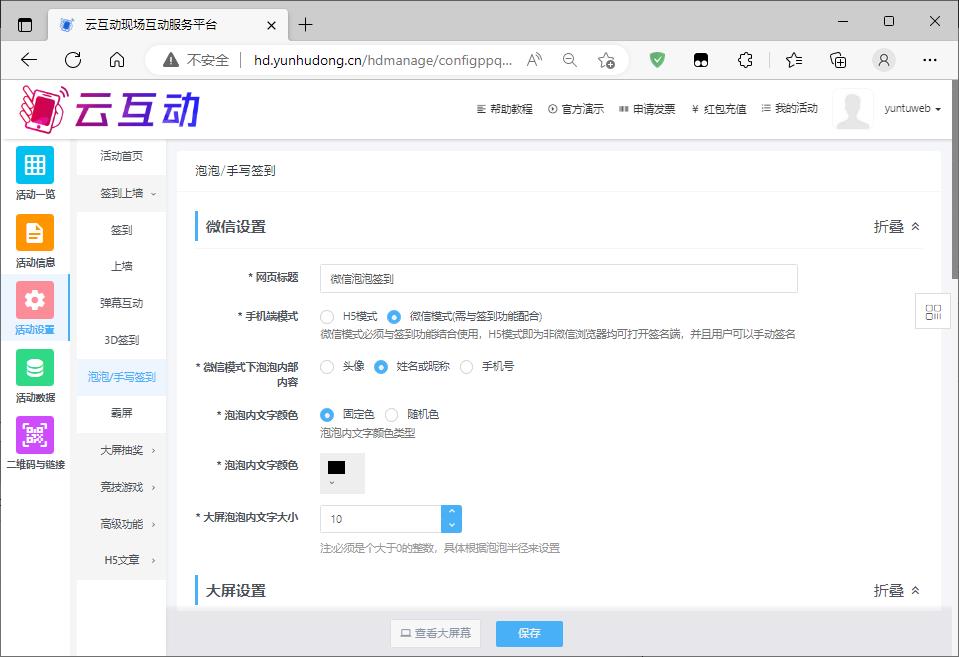Viewport: 959px width, 657px height.
Task: Open the 活动一览 grid icon
Action: tap(34, 165)
